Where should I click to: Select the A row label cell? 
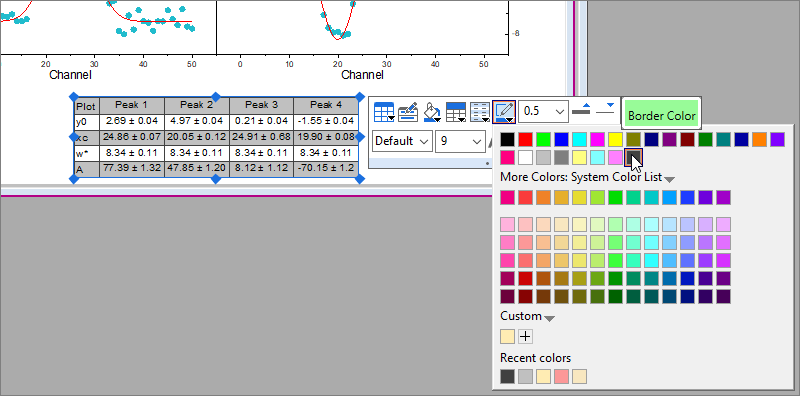(x=86, y=169)
